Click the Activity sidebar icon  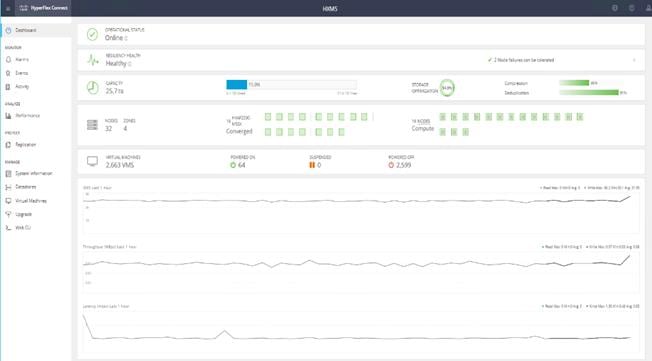pos(8,87)
